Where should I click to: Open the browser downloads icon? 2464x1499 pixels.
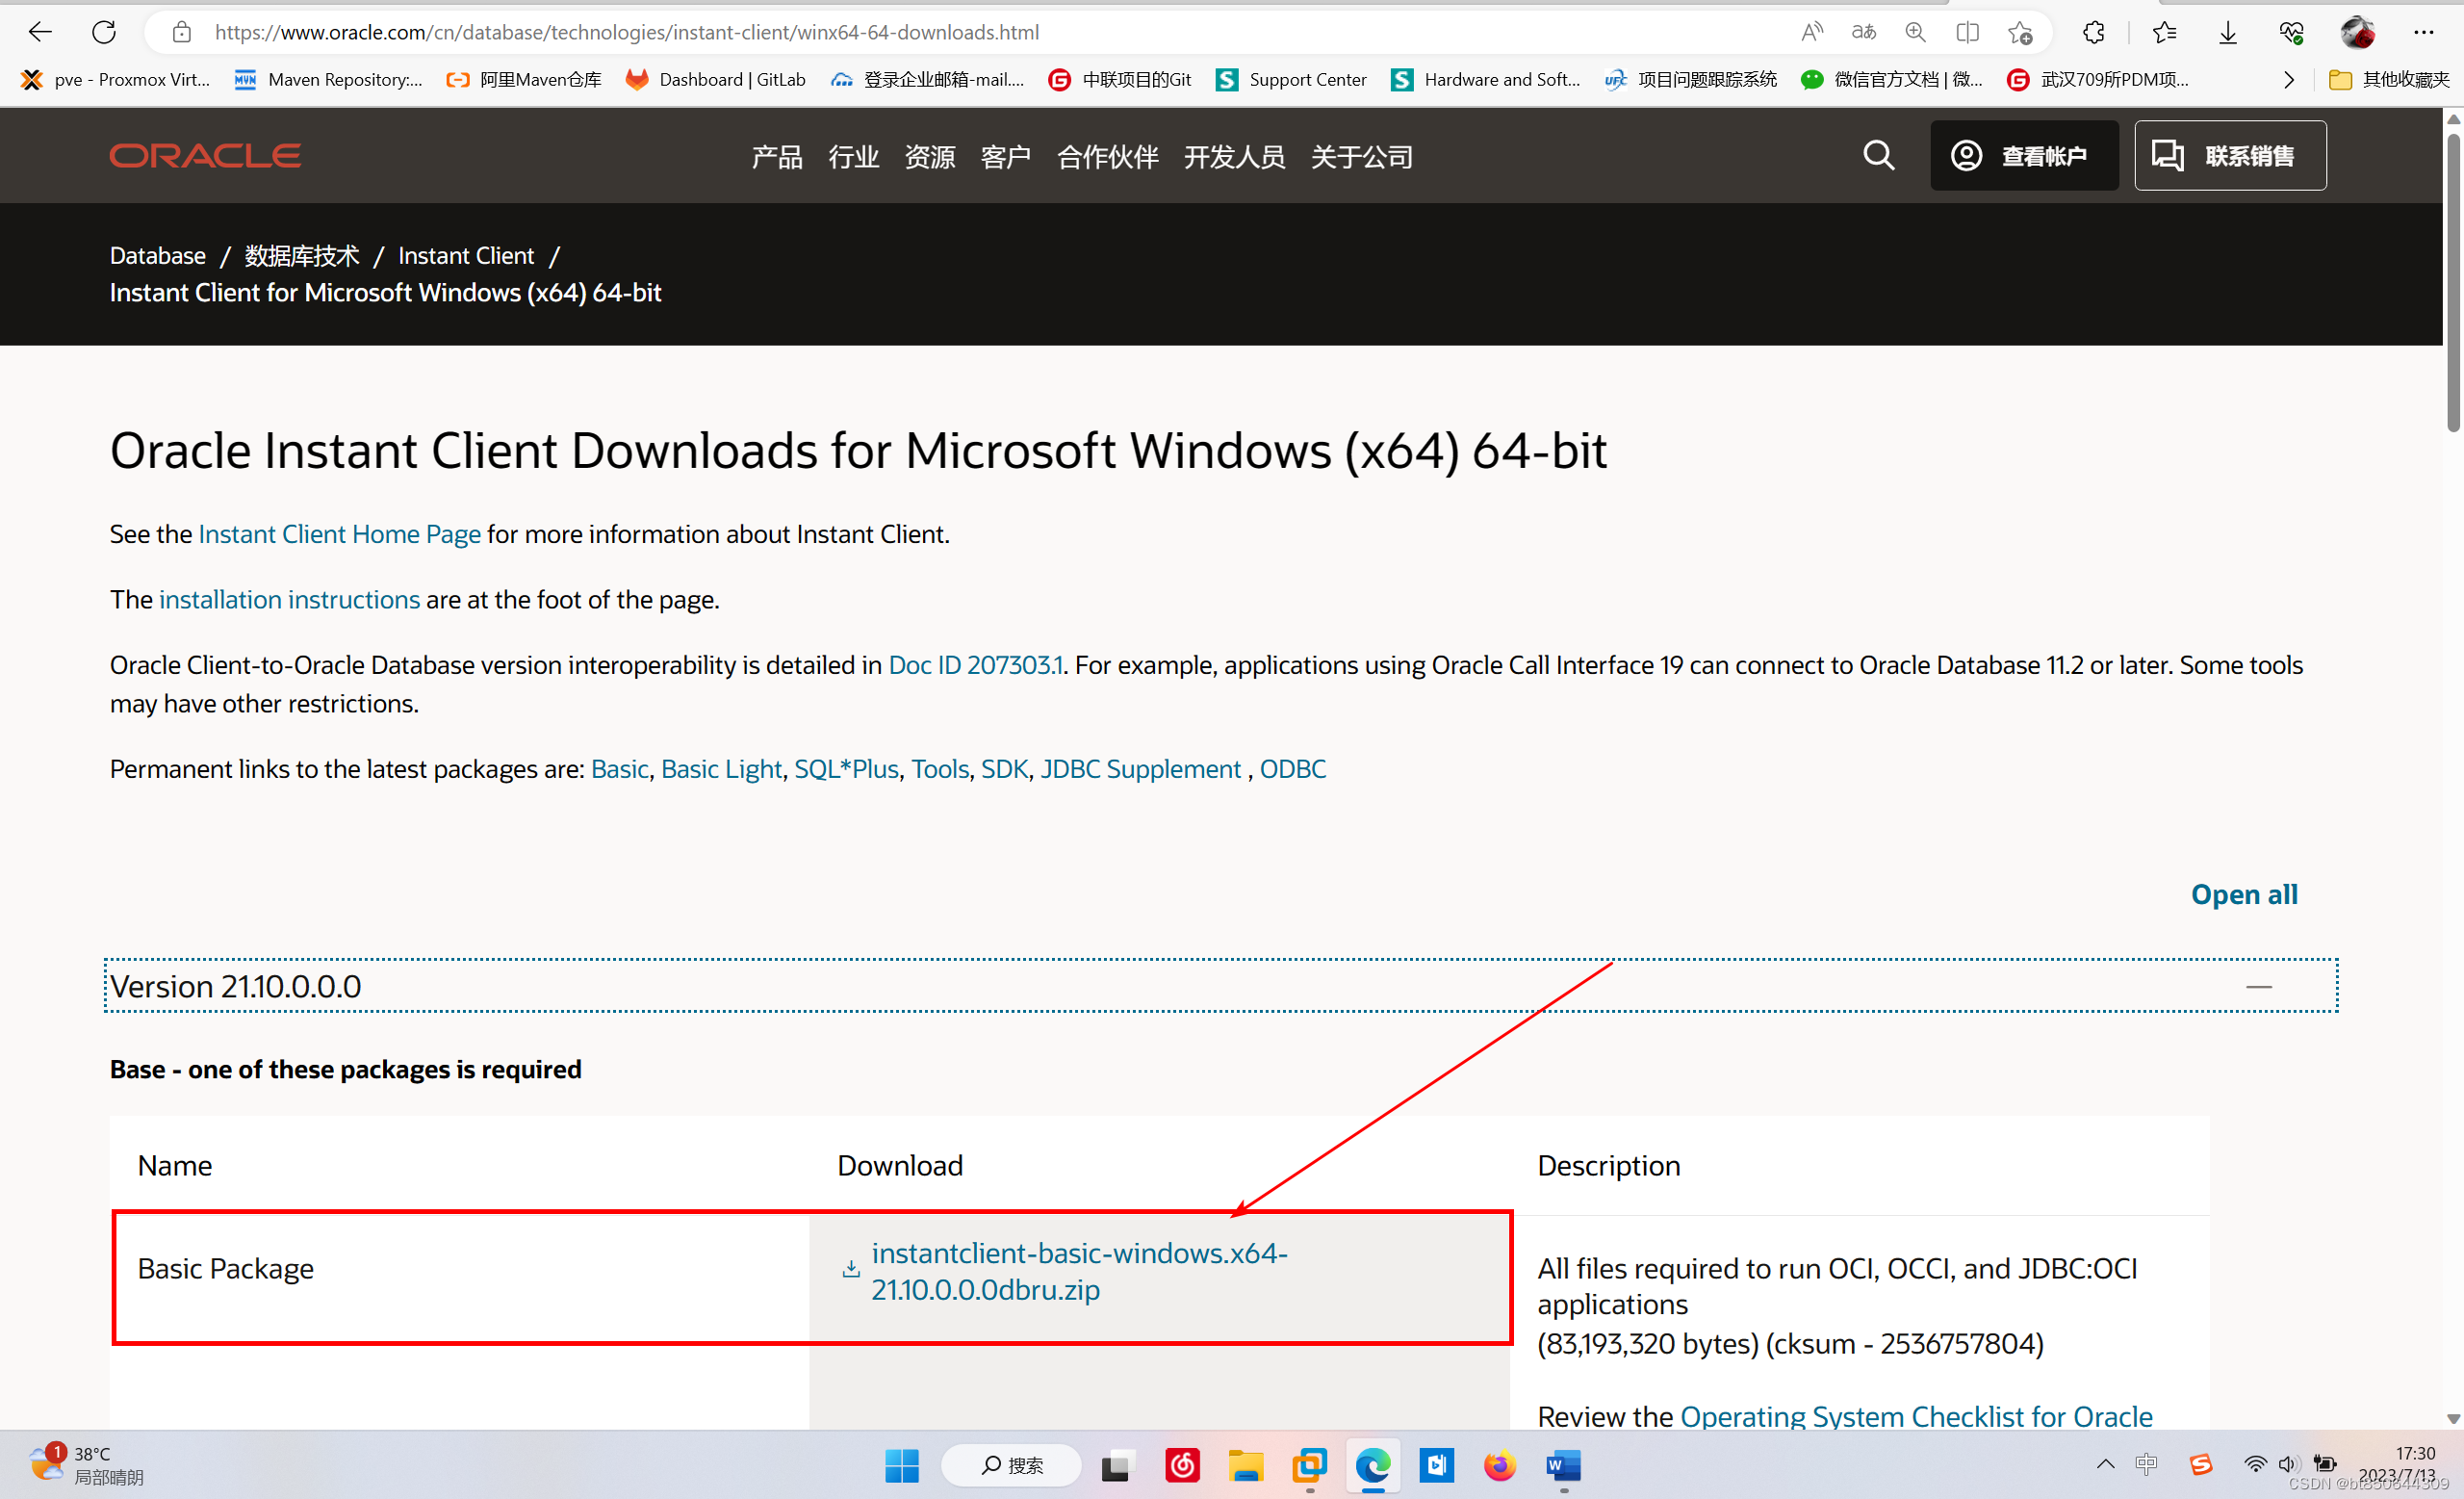(2227, 32)
